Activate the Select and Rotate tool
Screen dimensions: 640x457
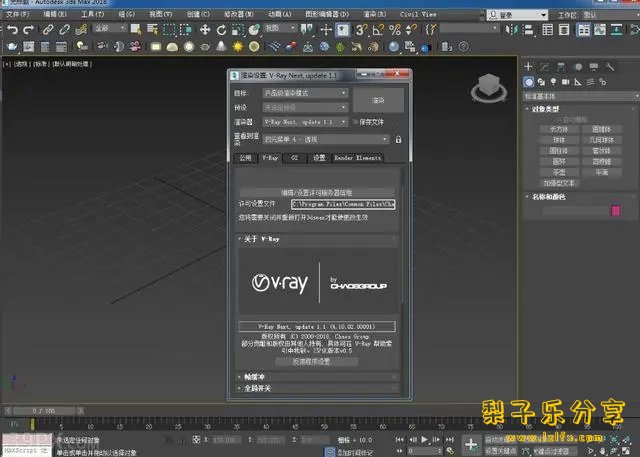[221, 29]
